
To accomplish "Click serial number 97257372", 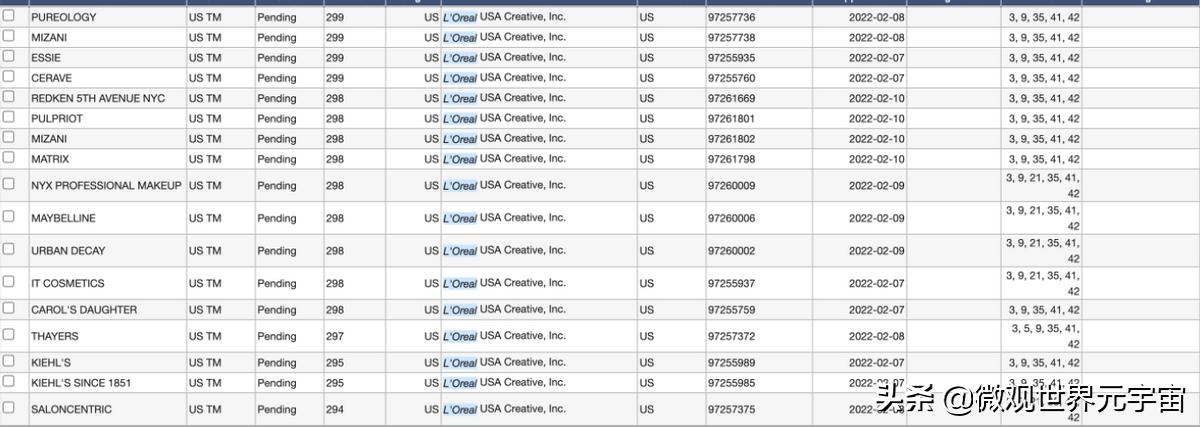I will tap(731, 337).
